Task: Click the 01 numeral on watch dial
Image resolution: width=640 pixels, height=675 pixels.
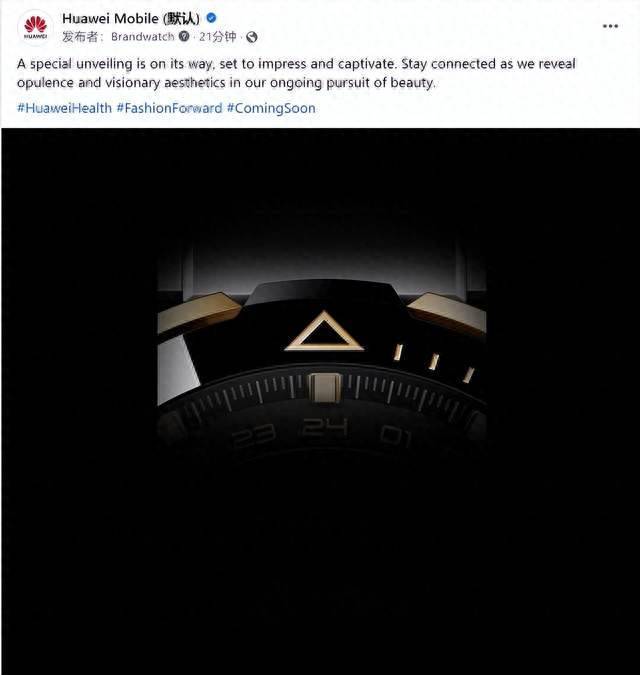Action: [396, 435]
